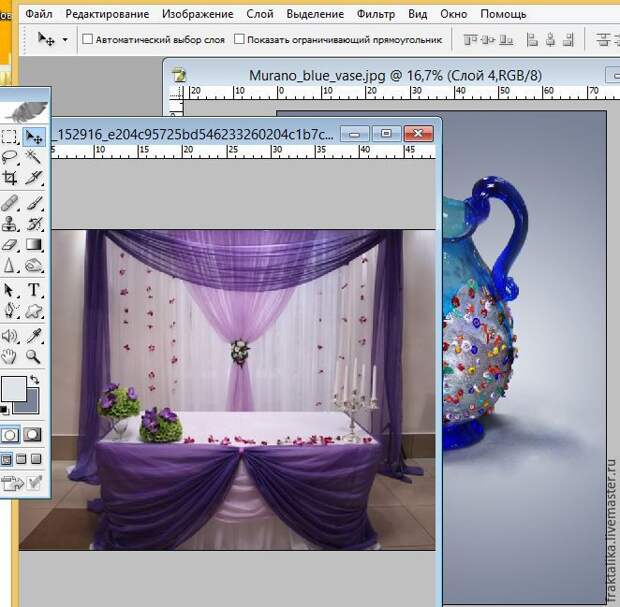Swap foreground and background colors

35,380
